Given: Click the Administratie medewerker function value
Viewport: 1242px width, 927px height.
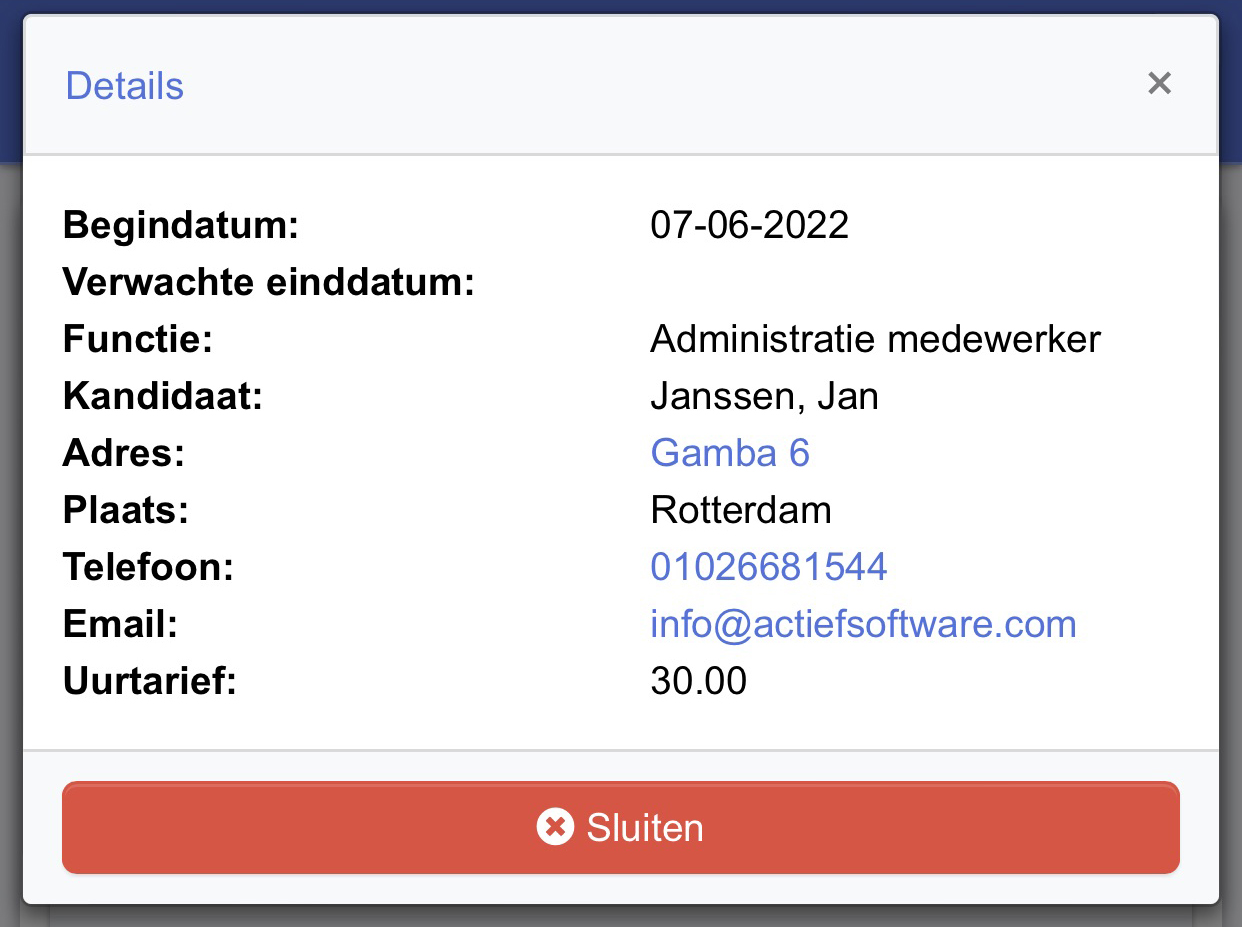Looking at the screenshot, I should click(875, 339).
